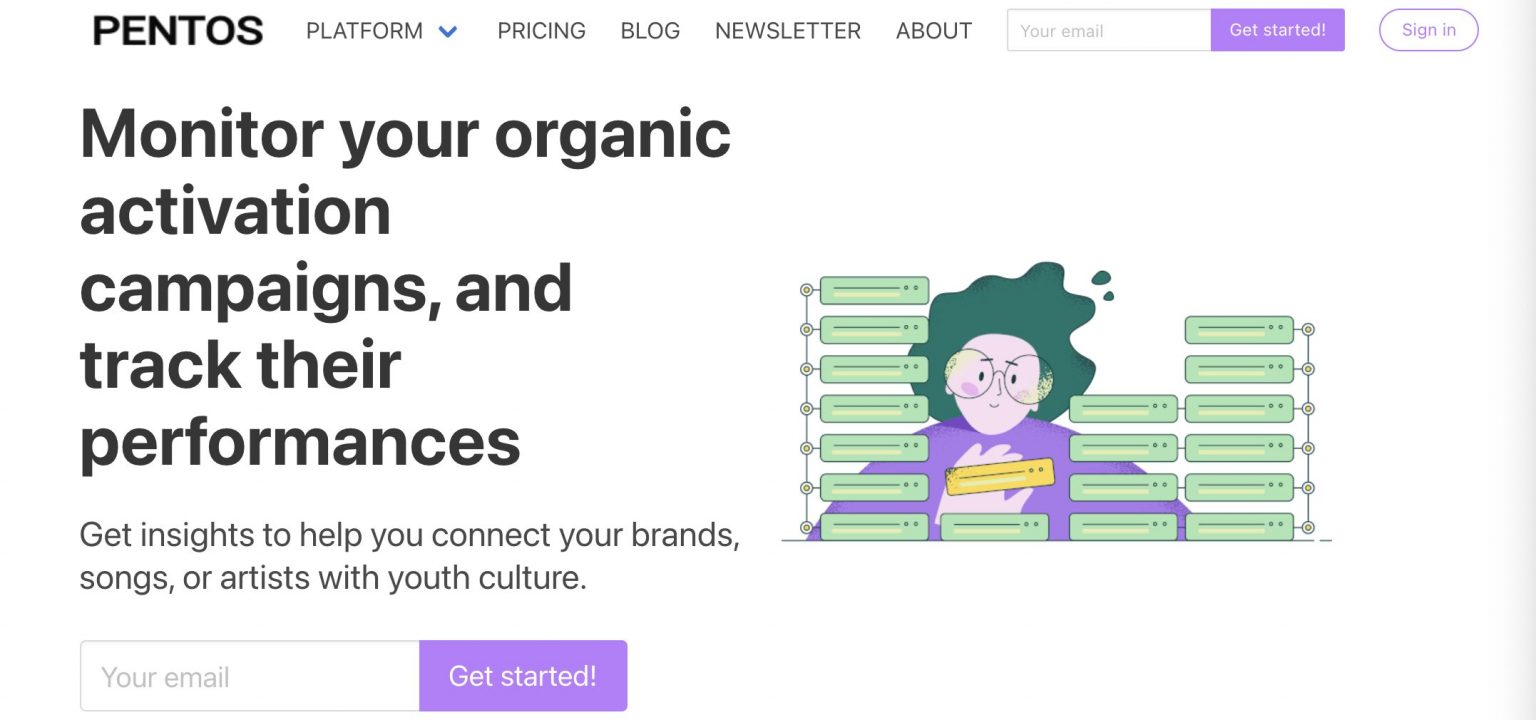Click the header Get started! button
This screenshot has width=1536, height=720.
[x=1278, y=30]
